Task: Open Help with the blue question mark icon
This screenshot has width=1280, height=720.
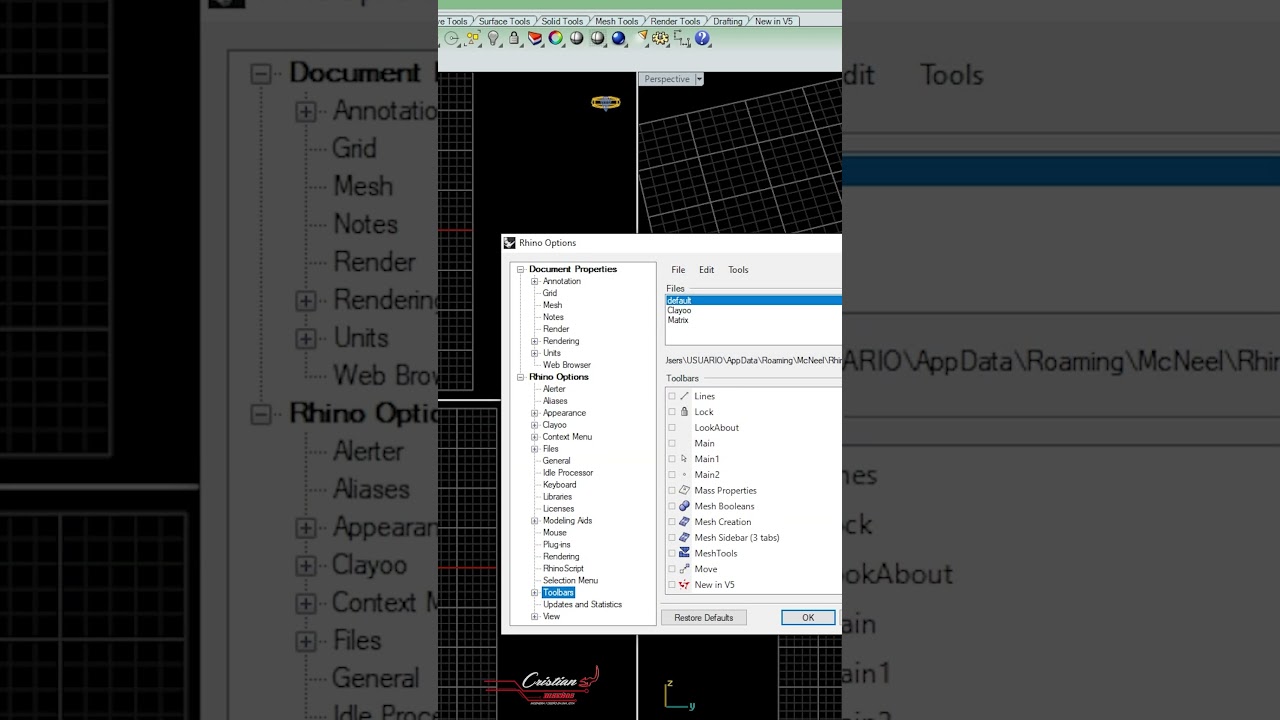Action: pyautogui.click(x=702, y=38)
